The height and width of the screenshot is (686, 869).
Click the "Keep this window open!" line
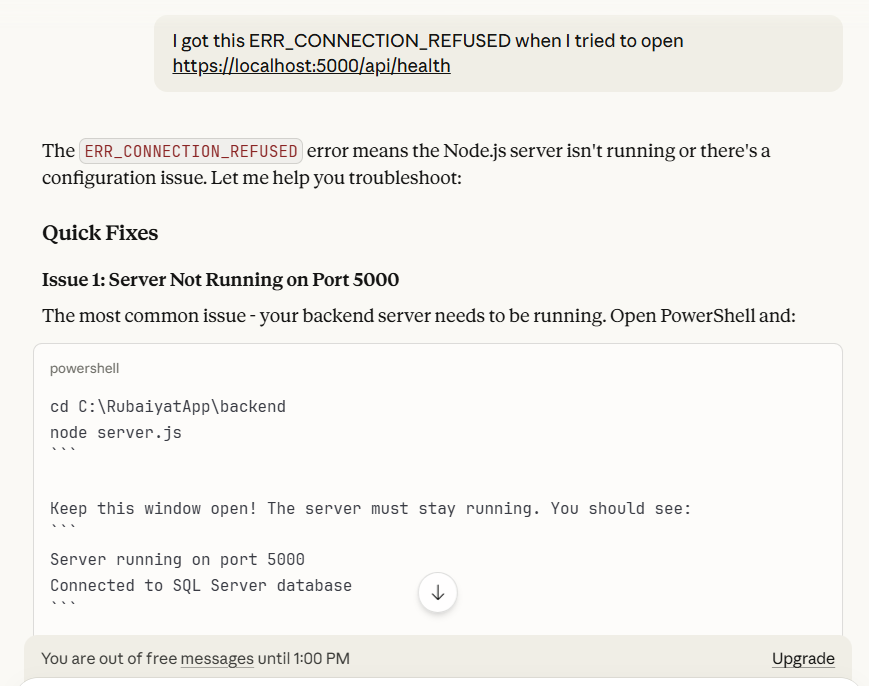click(370, 508)
